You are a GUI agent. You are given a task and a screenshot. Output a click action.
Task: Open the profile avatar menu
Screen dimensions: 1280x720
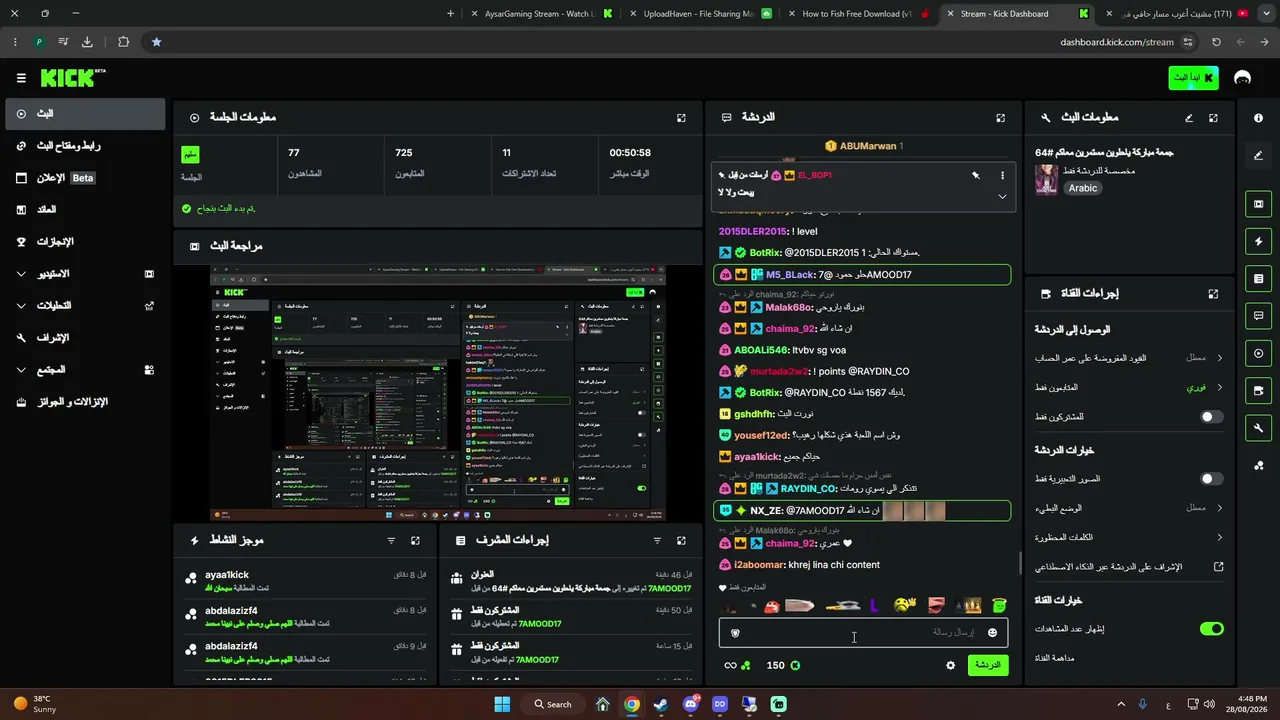1242,78
